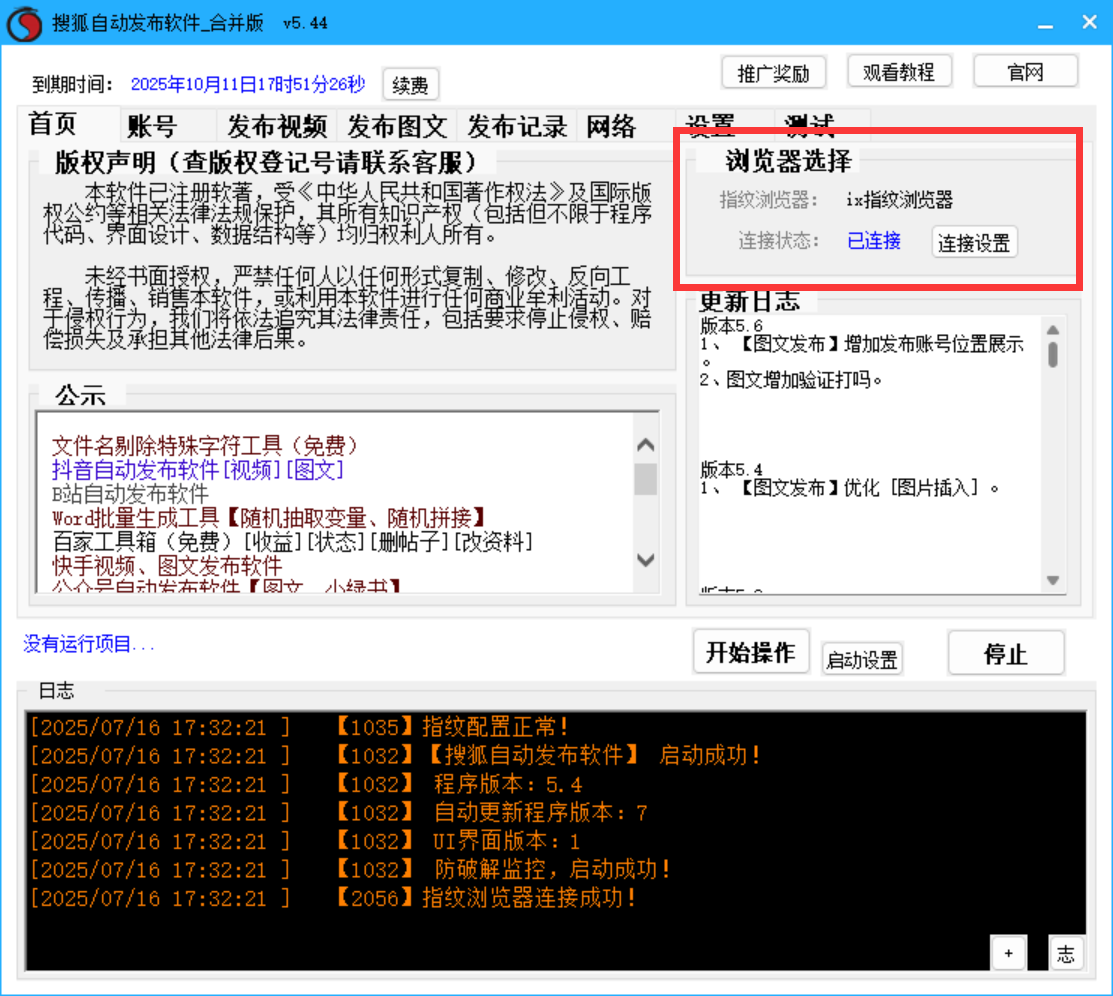Click the plus button in log panel
The height and width of the screenshot is (996, 1113).
[1008, 953]
